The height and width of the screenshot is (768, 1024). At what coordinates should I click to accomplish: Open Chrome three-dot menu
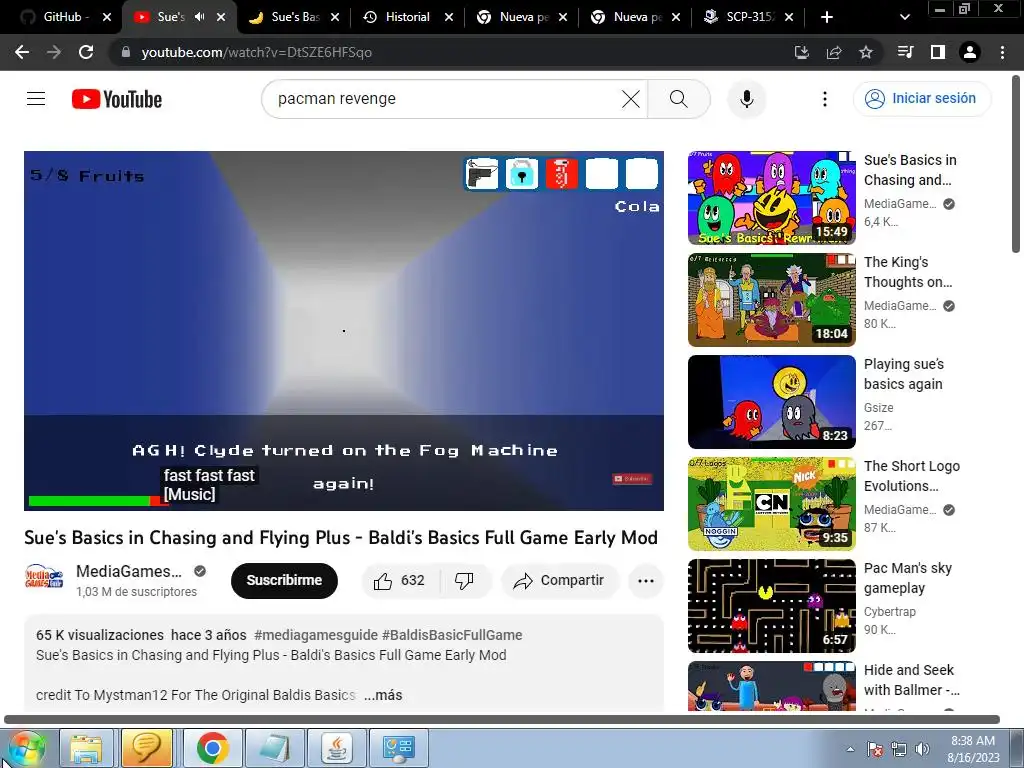click(x=1002, y=52)
